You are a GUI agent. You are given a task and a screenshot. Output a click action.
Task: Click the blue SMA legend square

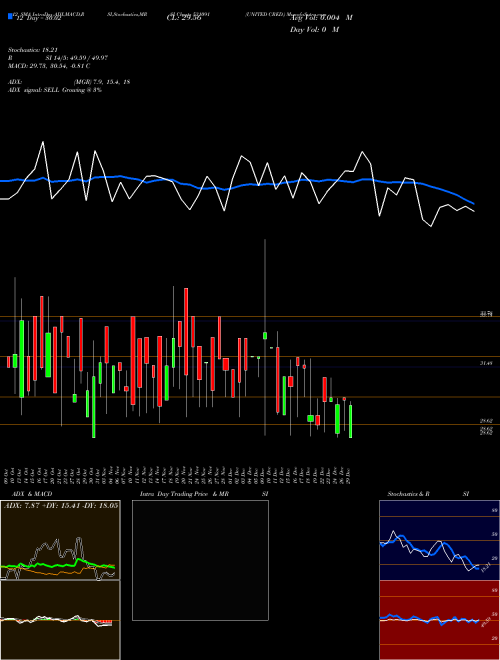10,17
